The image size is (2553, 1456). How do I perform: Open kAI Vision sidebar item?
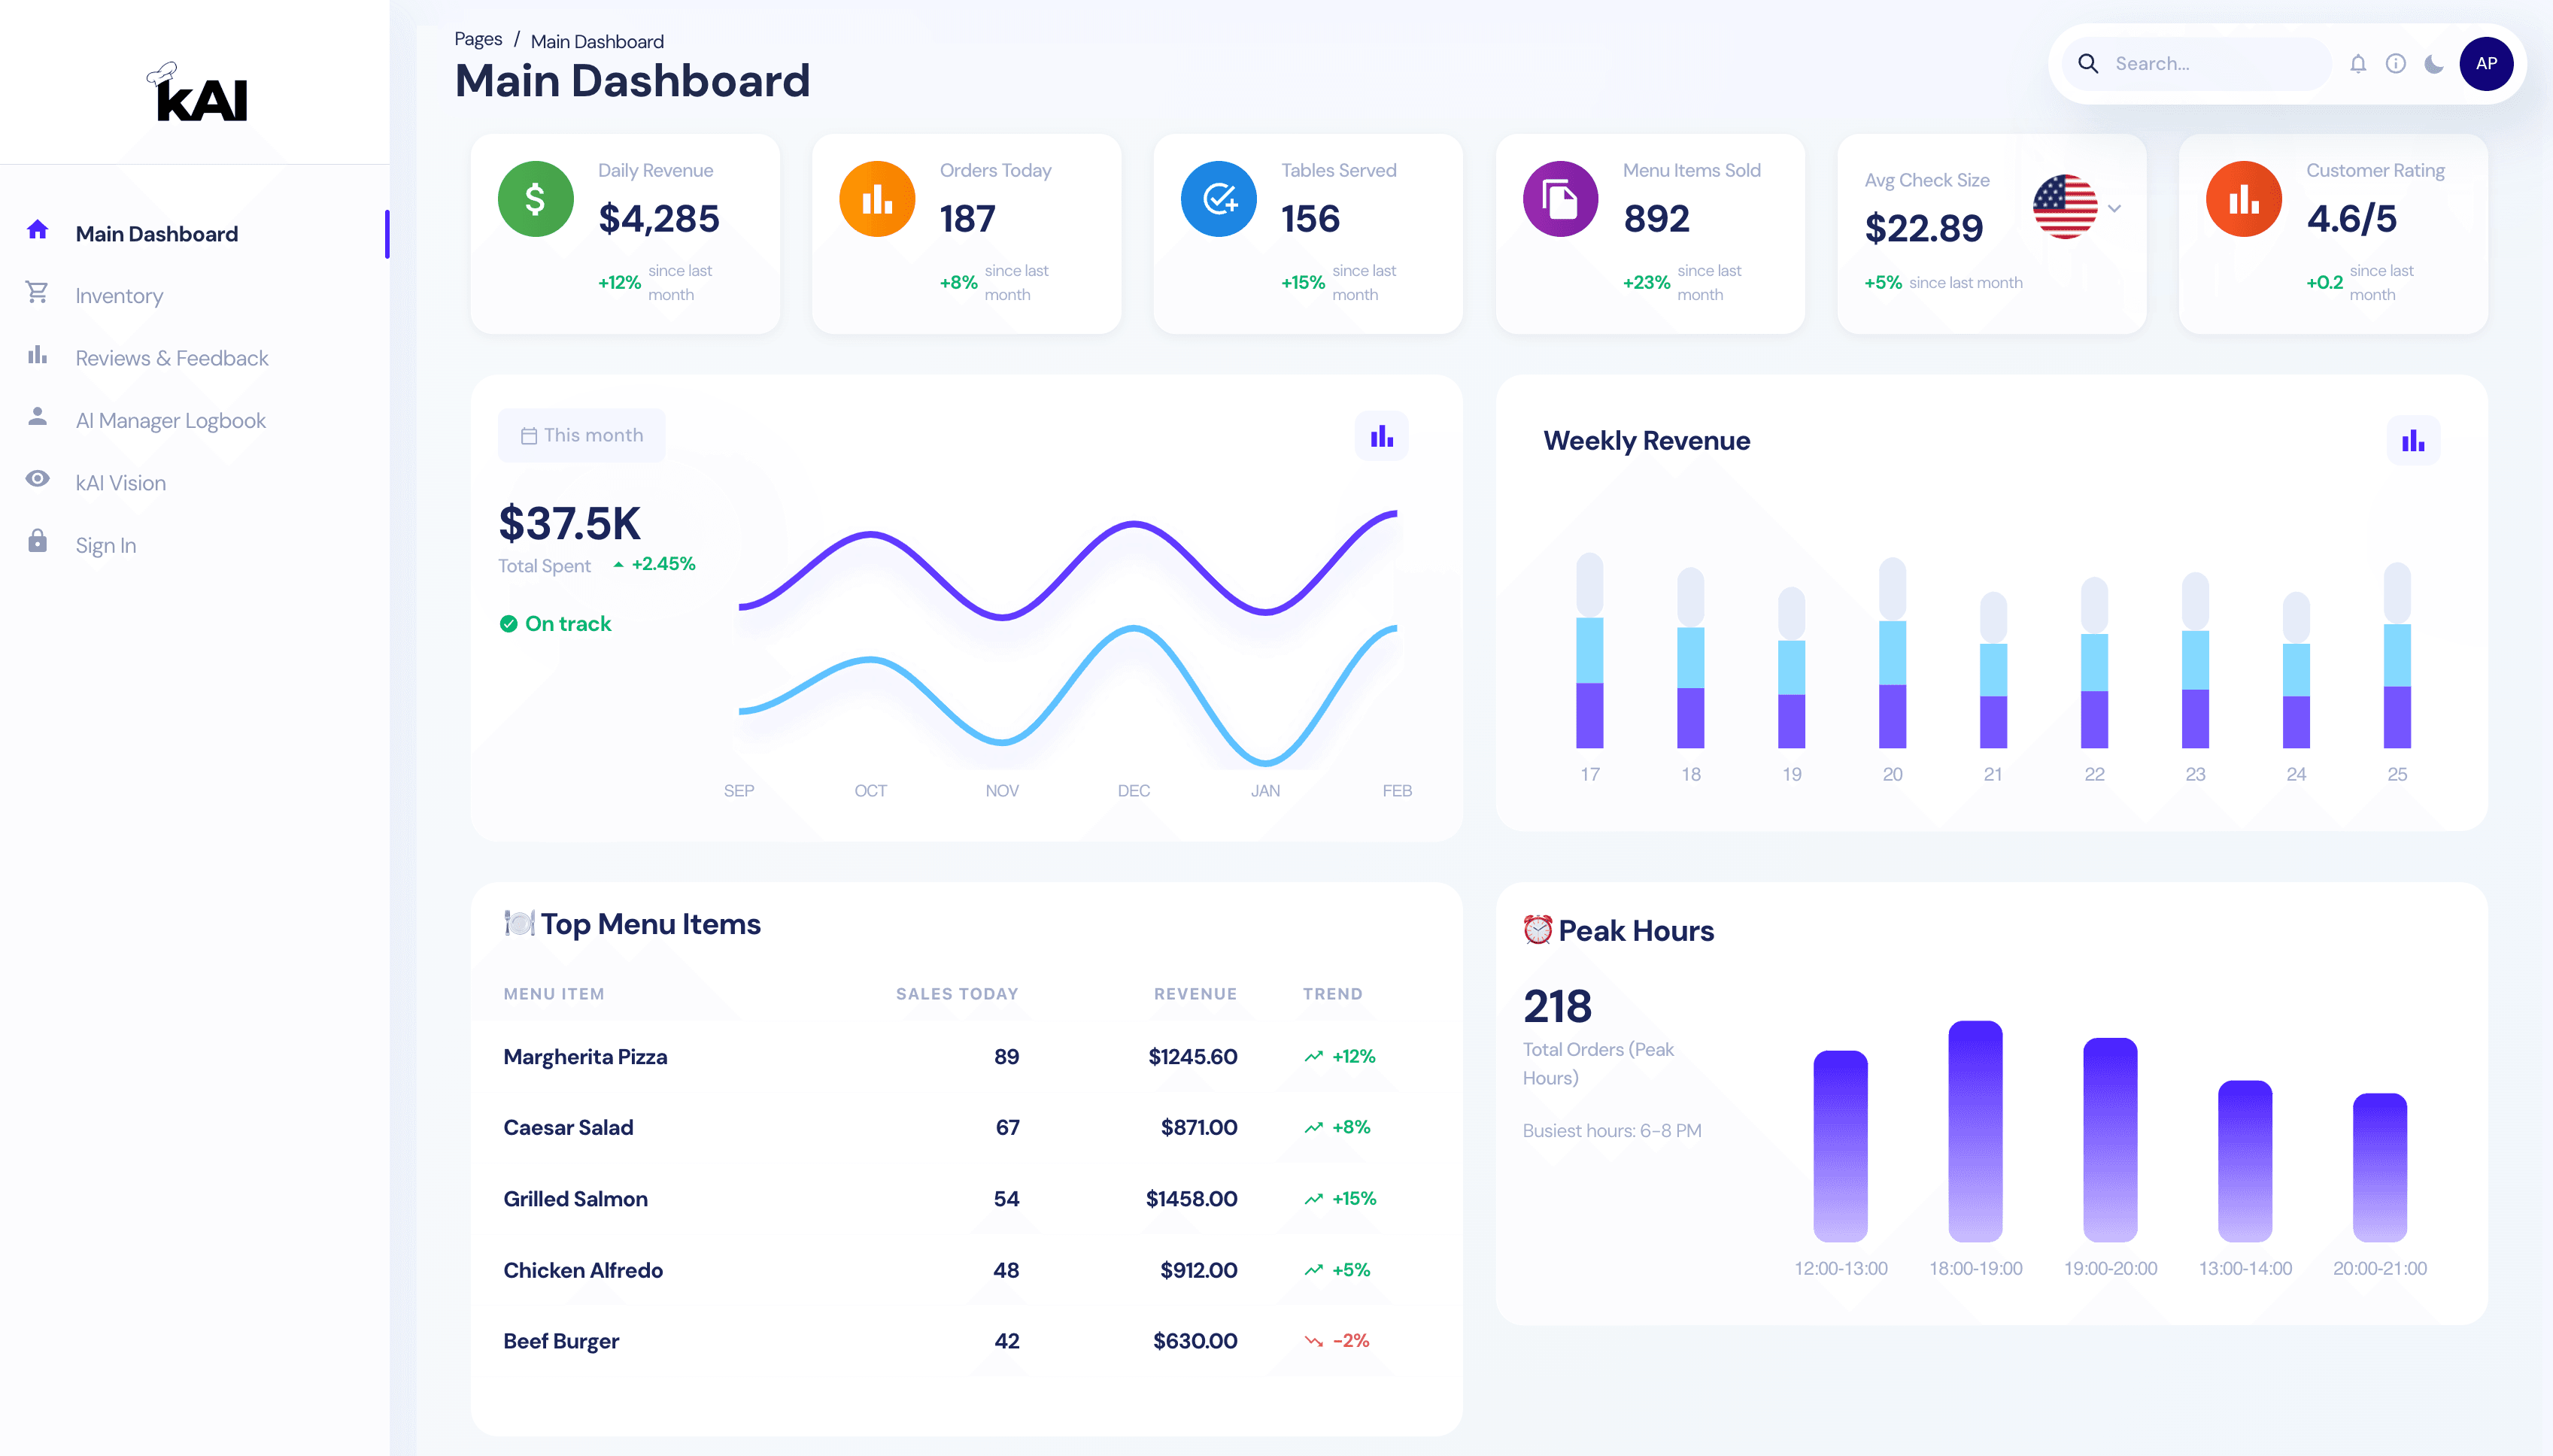click(x=120, y=483)
